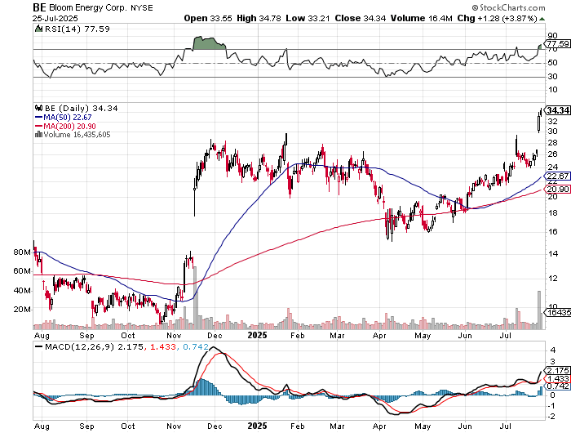Click the BE ticker symbol in the header
This screenshot has width=571, height=433.
pyautogui.click(x=39, y=8)
